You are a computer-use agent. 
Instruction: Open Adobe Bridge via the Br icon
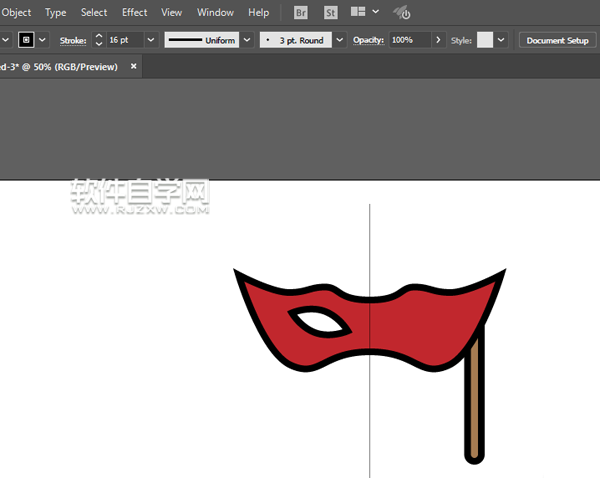[x=301, y=13]
